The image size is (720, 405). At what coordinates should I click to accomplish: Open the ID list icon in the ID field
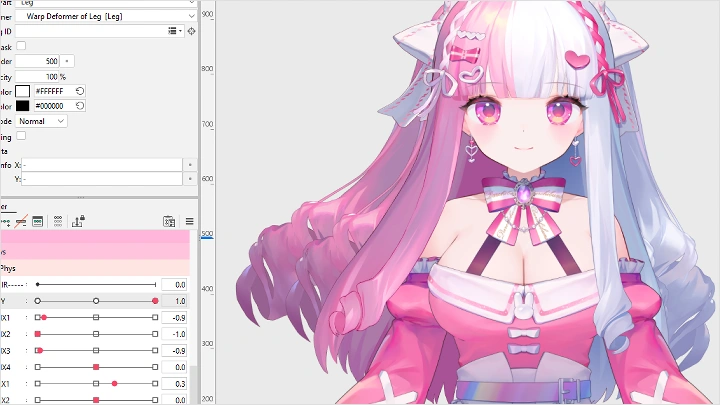coord(174,31)
